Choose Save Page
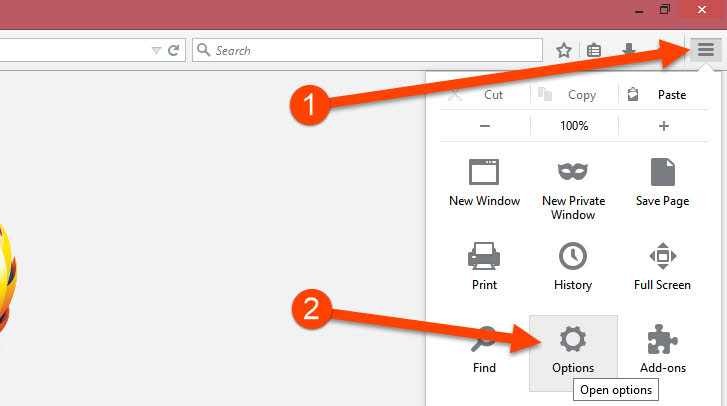 [x=663, y=183]
